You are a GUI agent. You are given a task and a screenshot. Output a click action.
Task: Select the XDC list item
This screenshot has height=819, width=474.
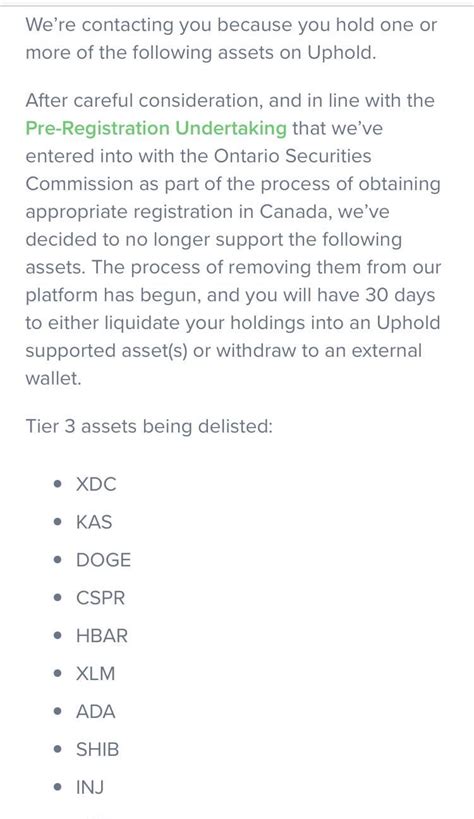pyautogui.click(x=96, y=484)
